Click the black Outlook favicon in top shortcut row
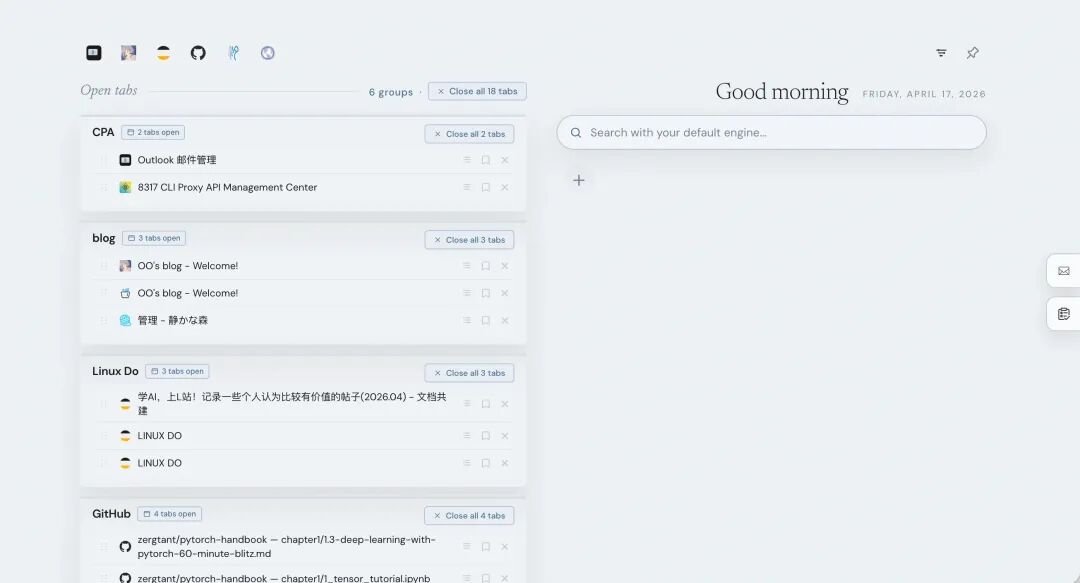This screenshot has width=1080, height=583. point(94,53)
